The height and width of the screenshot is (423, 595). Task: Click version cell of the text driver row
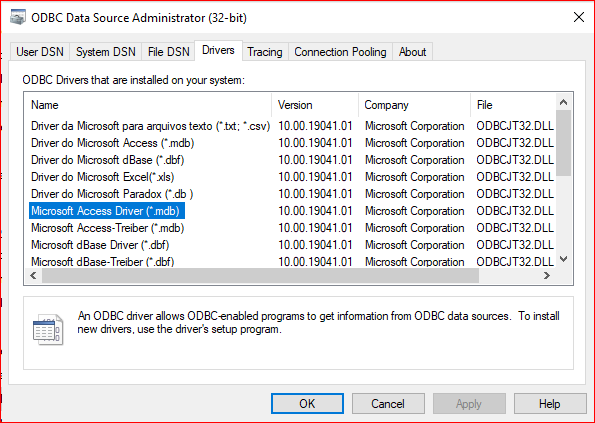tap(315, 126)
